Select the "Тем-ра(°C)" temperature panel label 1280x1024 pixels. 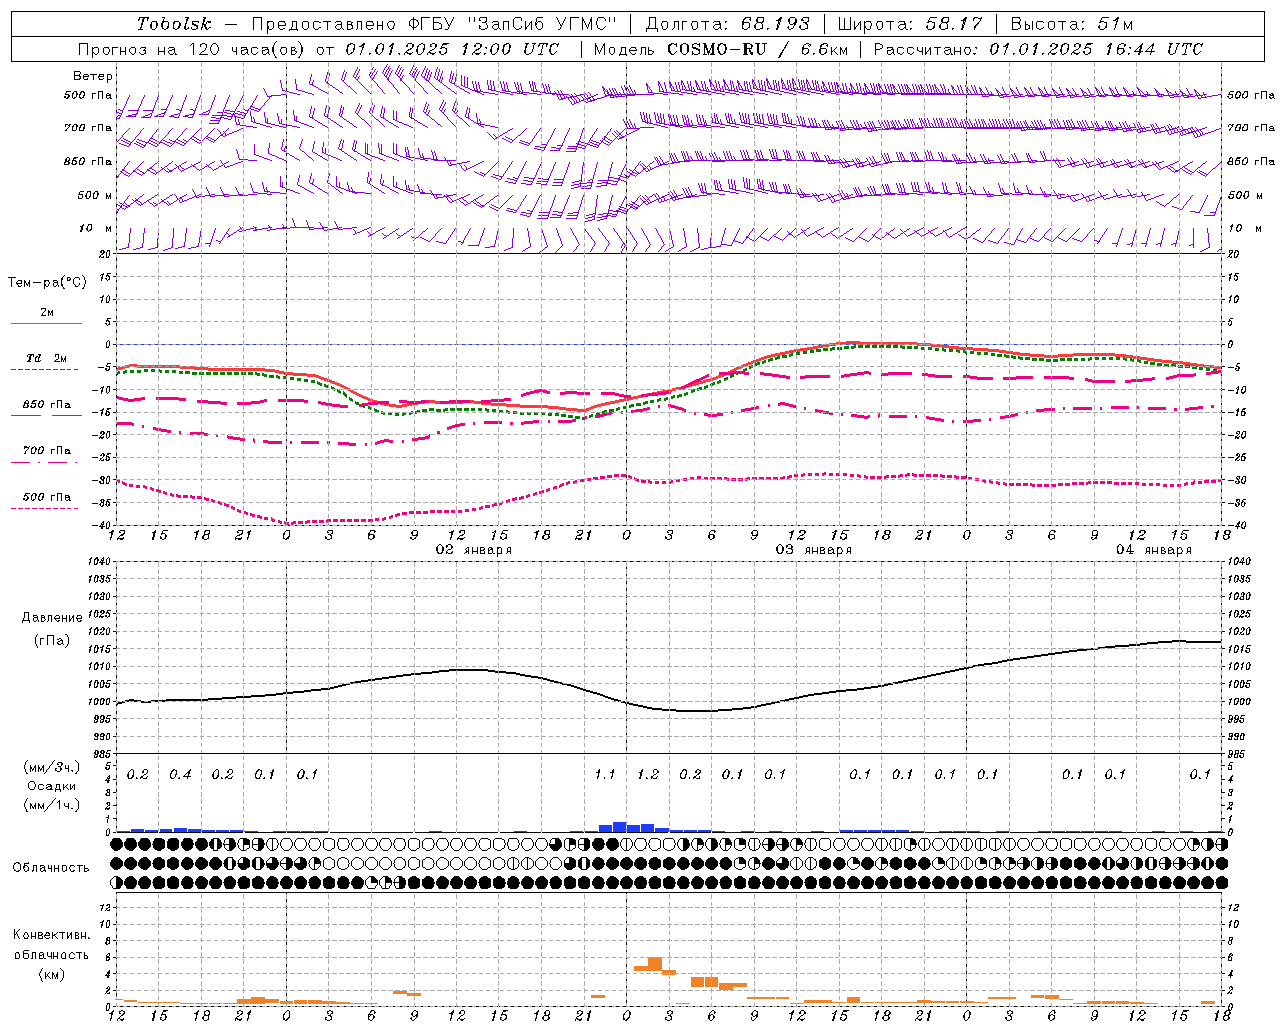[47, 283]
